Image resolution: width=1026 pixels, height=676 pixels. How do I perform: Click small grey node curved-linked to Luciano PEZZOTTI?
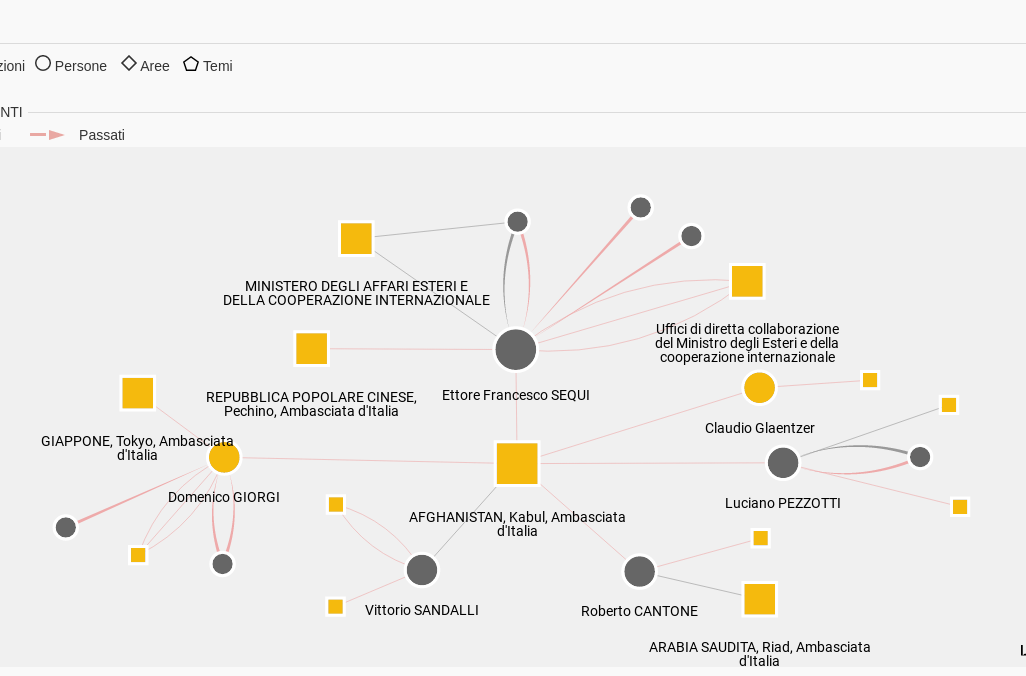click(919, 457)
